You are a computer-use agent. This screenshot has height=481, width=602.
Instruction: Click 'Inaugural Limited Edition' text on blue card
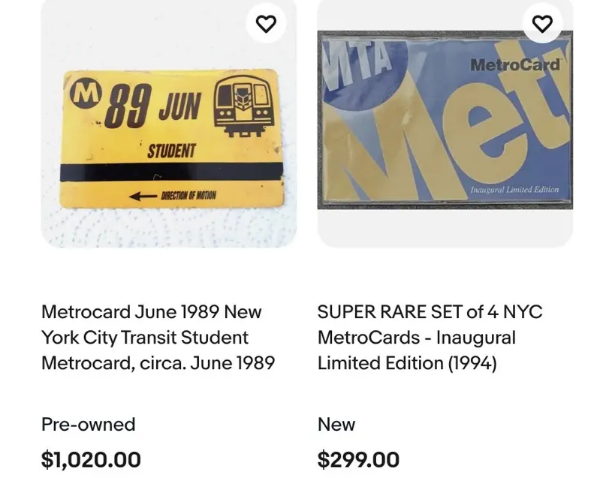pos(514,190)
